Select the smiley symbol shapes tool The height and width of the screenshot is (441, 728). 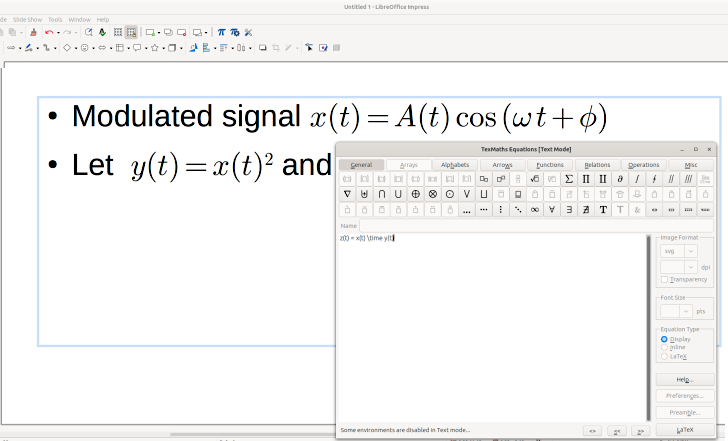point(84,47)
